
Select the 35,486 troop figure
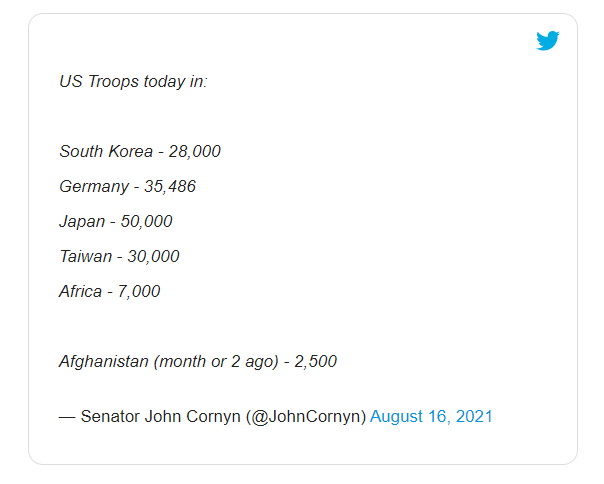click(x=172, y=187)
